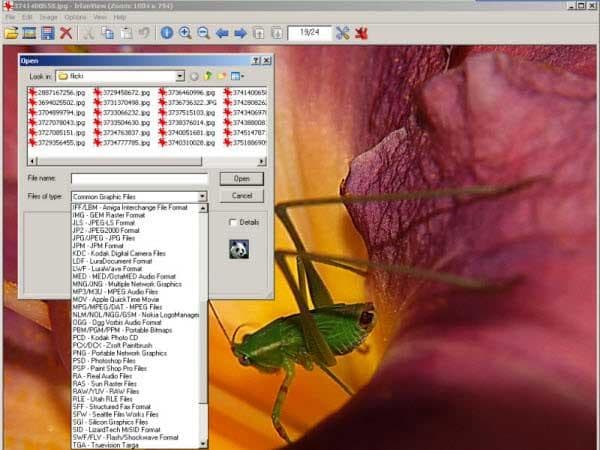The height and width of the screenshot is (450, 600).
Task: Click the next page toolbar icon
Action: click(276, 33)
